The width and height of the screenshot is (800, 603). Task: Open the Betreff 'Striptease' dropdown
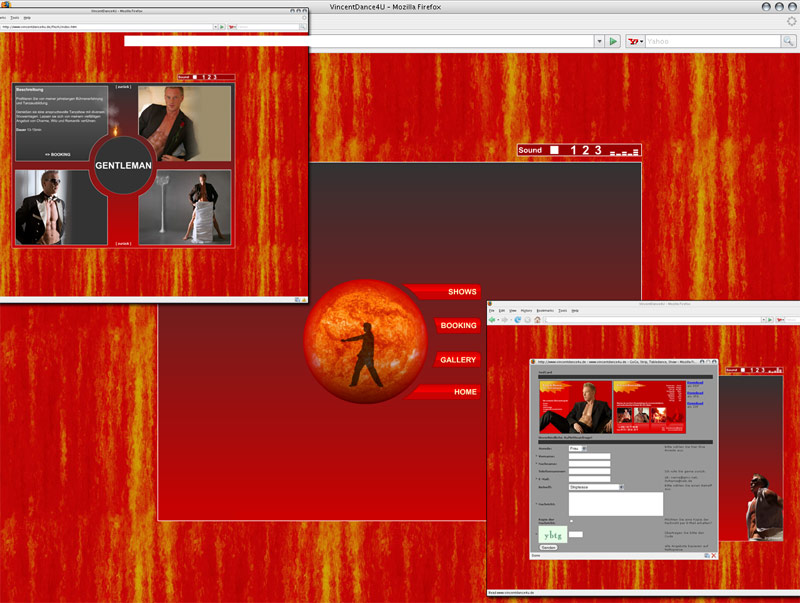[596, 487]
